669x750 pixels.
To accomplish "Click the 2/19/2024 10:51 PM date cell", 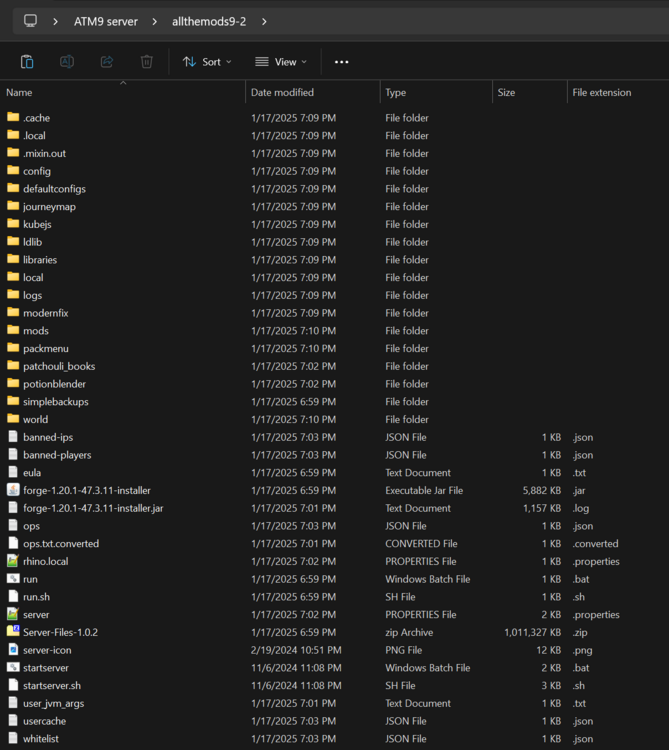I will tap(296, 650).
